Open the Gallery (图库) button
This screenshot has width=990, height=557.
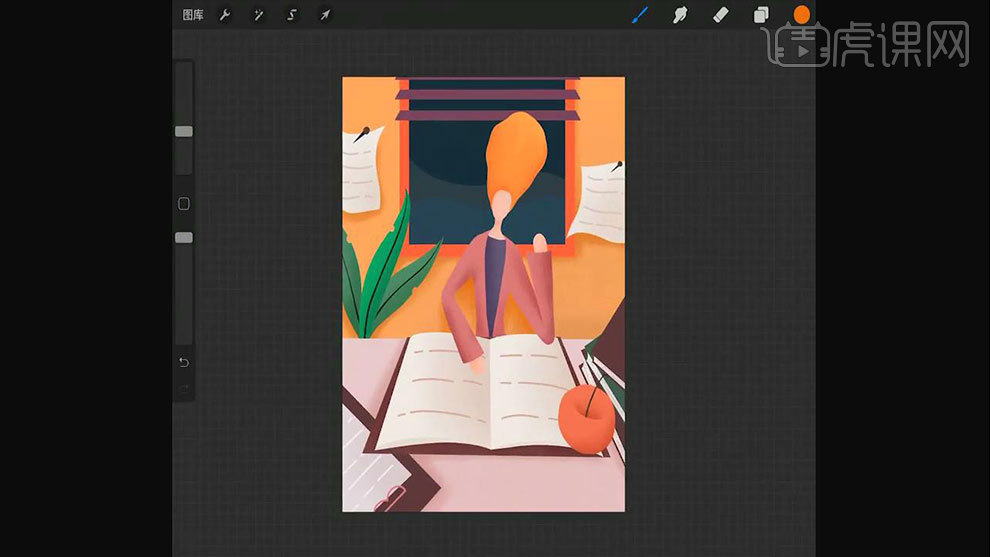click(193, 15)
